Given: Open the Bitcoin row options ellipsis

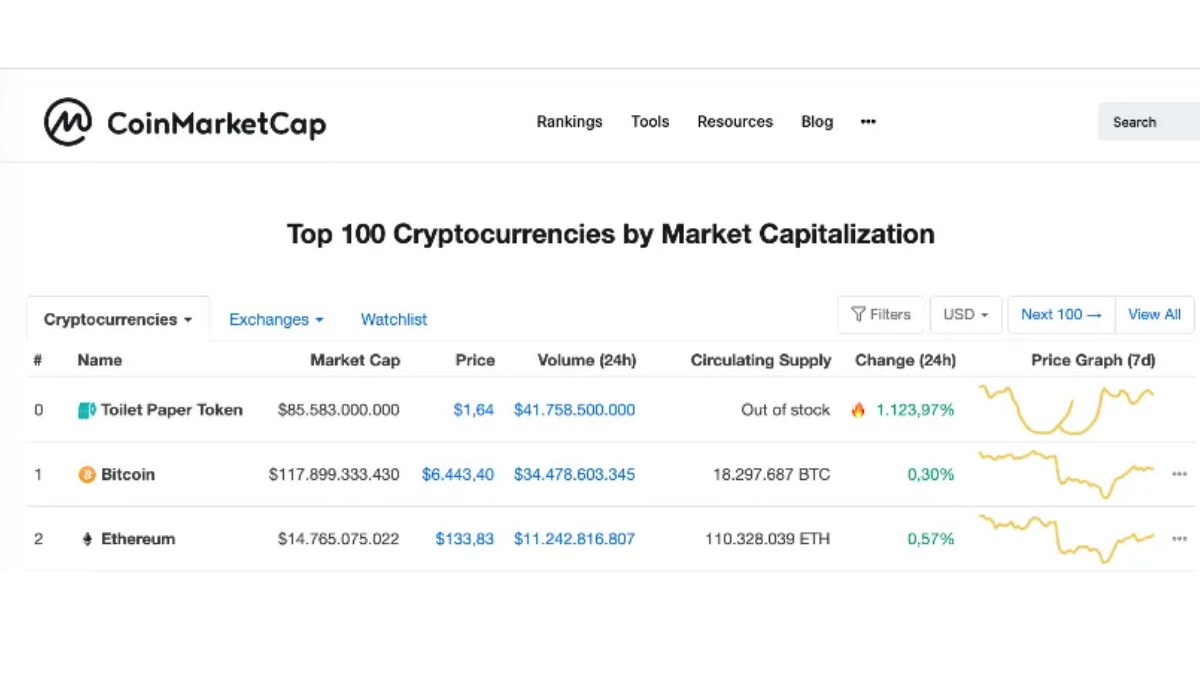Looking at the screenshot, I should coord(1179,475).
